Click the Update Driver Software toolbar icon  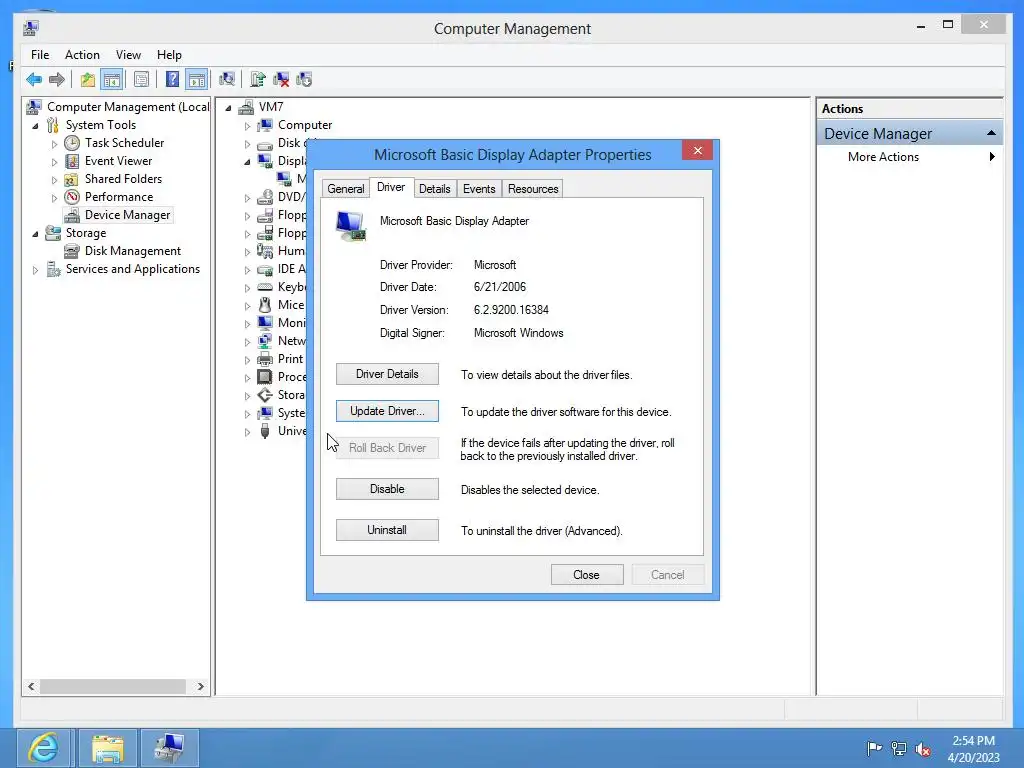257,80
